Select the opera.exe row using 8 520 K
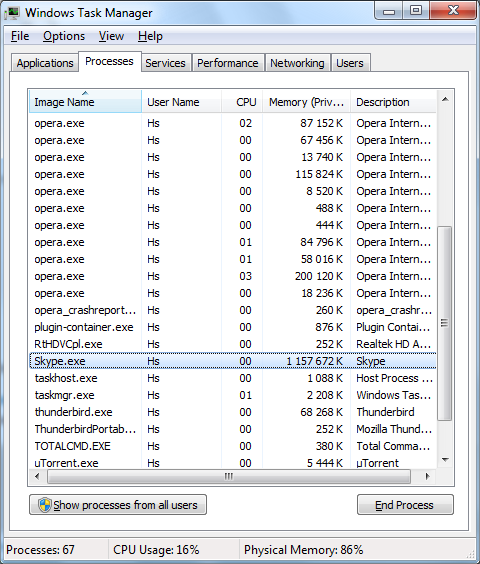Viewport: 480px width, 564px height. (233, 191)
